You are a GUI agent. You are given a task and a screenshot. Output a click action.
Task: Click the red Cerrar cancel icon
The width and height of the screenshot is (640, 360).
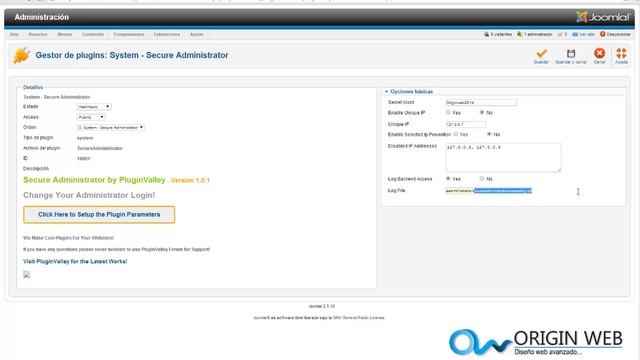599,53
